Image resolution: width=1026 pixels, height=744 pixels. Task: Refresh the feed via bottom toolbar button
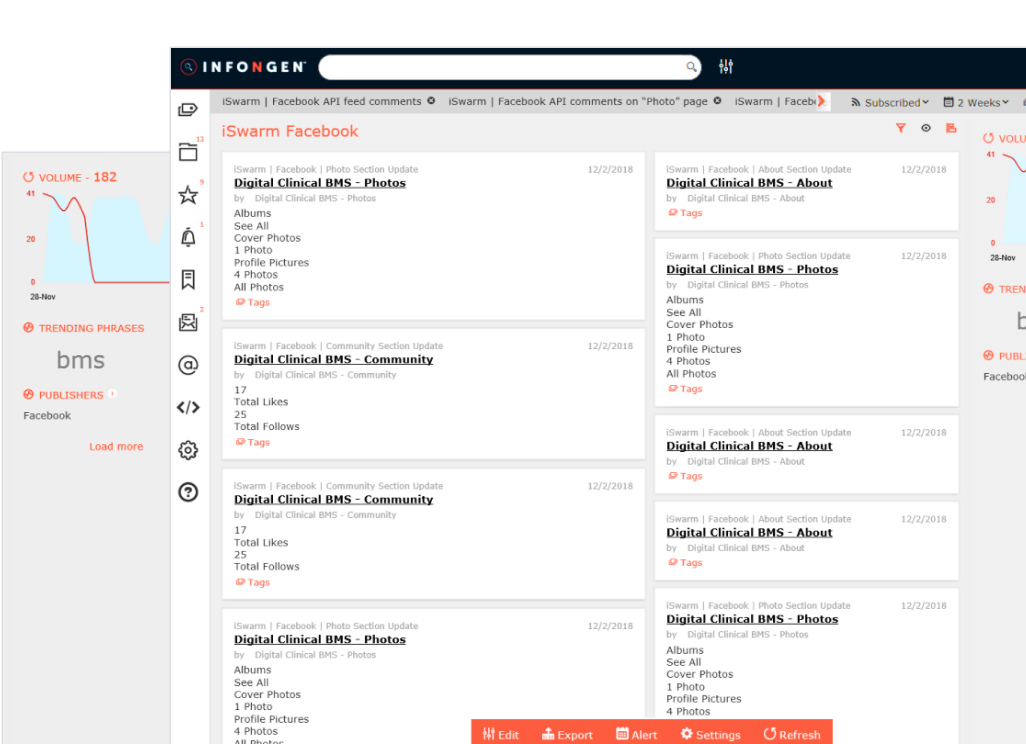coord(791,734)
